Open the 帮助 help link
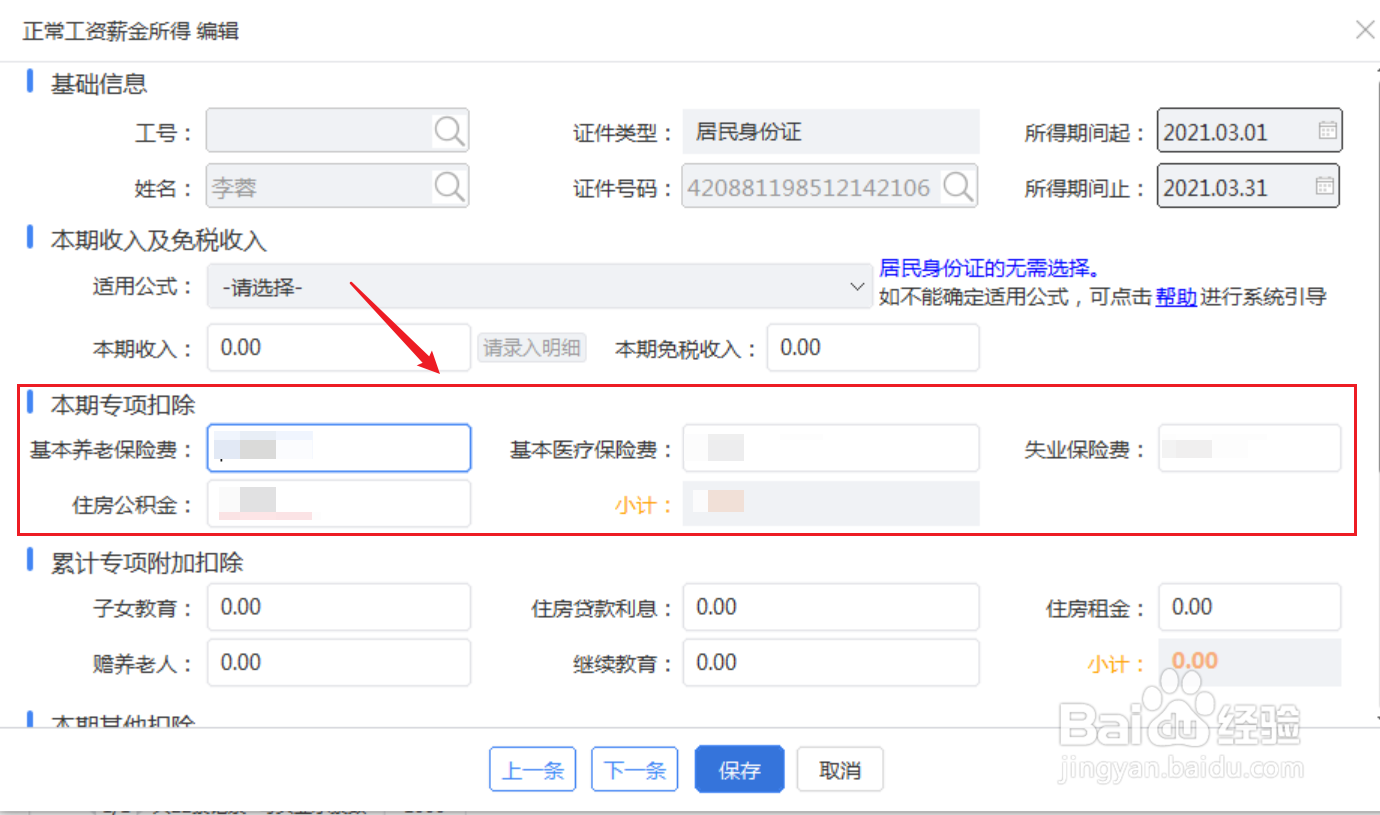The height and width of the screenshot is (815, 1380). [x=1176, y=296]
